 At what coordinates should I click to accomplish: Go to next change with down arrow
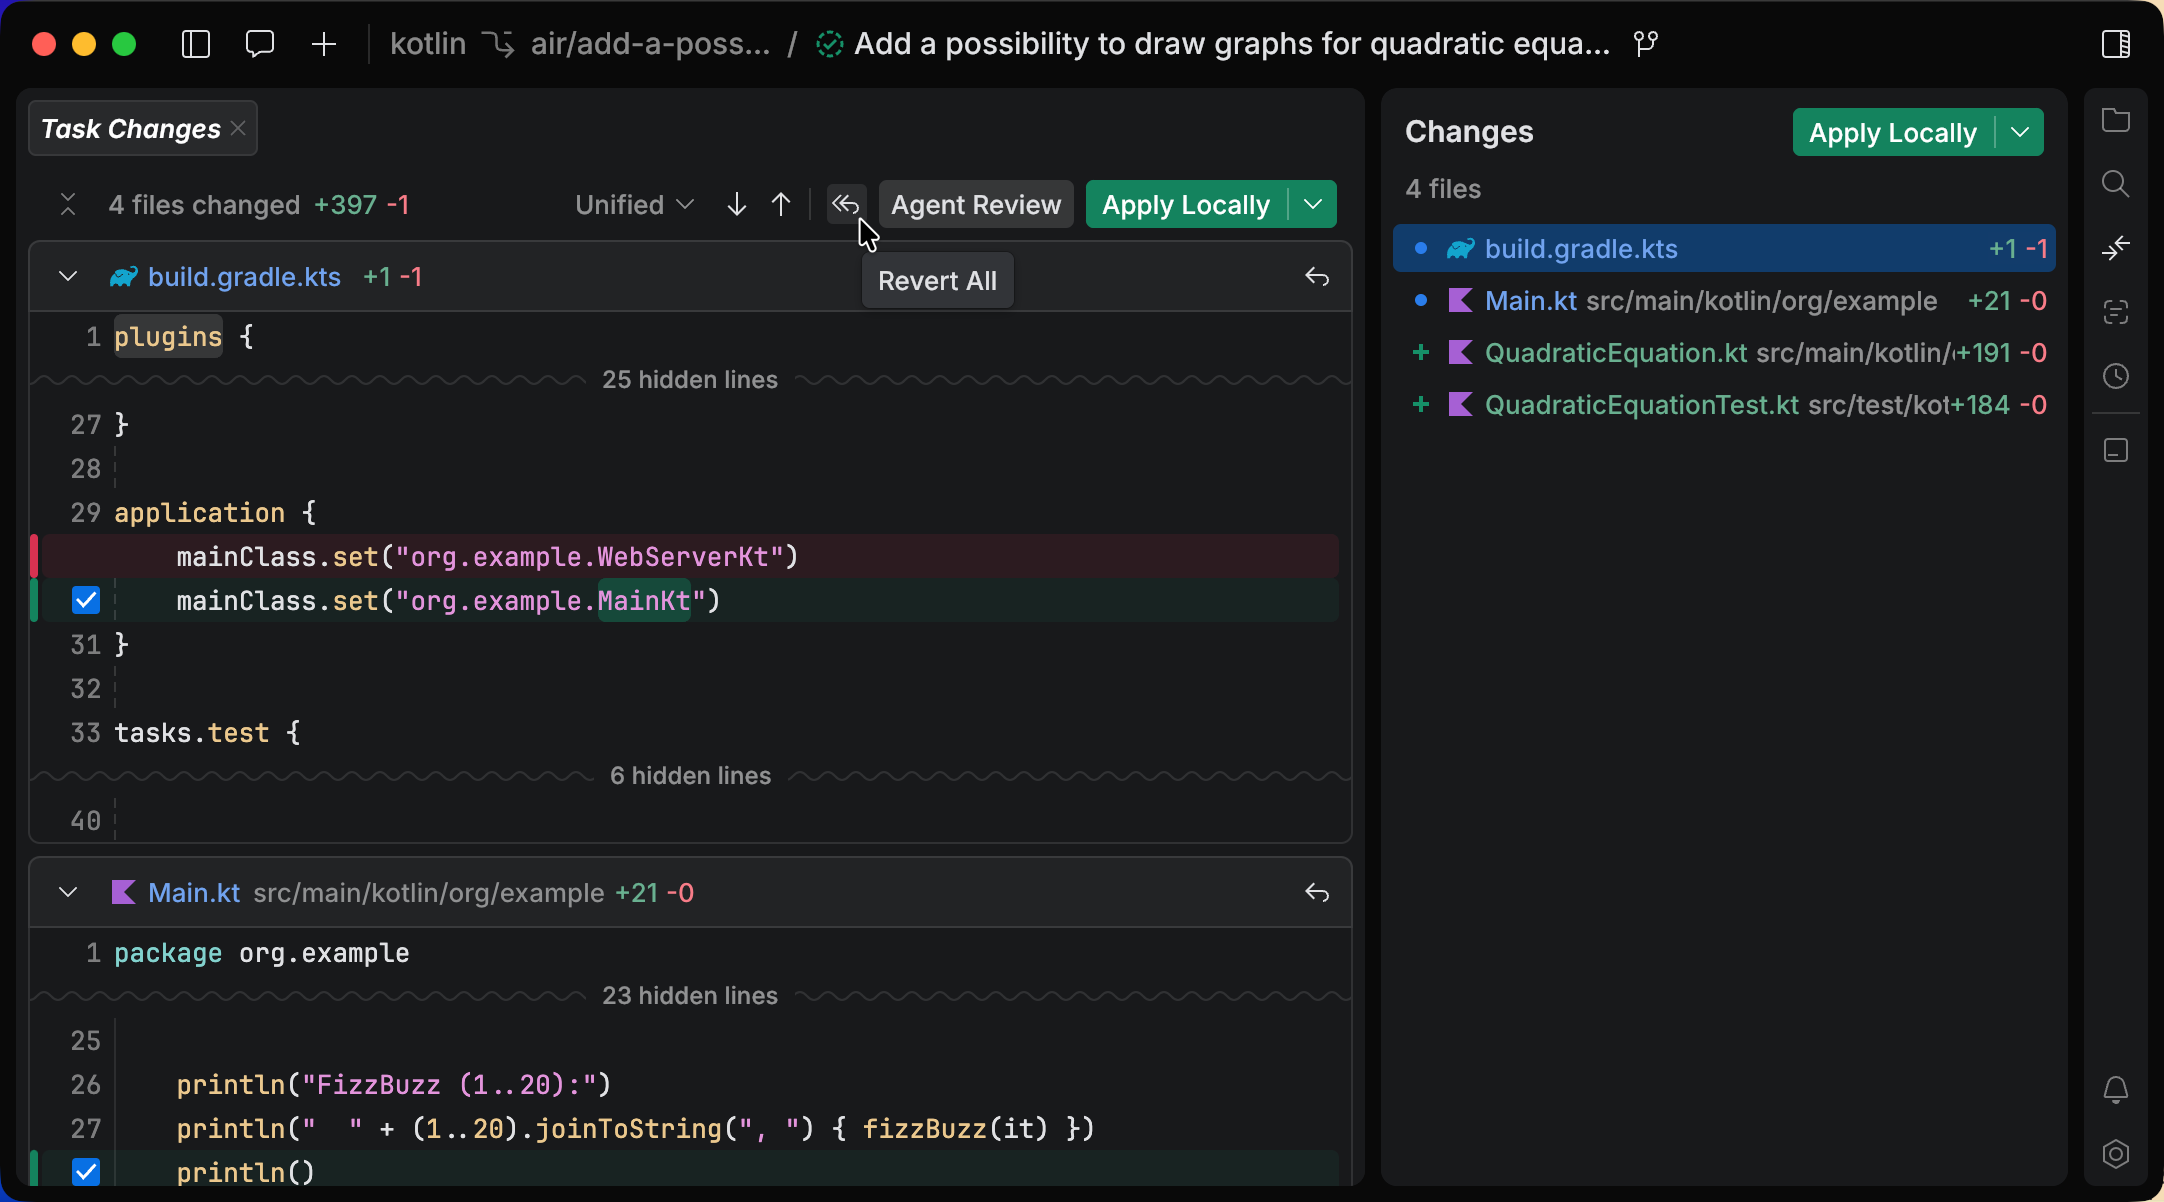click(737, 205)
